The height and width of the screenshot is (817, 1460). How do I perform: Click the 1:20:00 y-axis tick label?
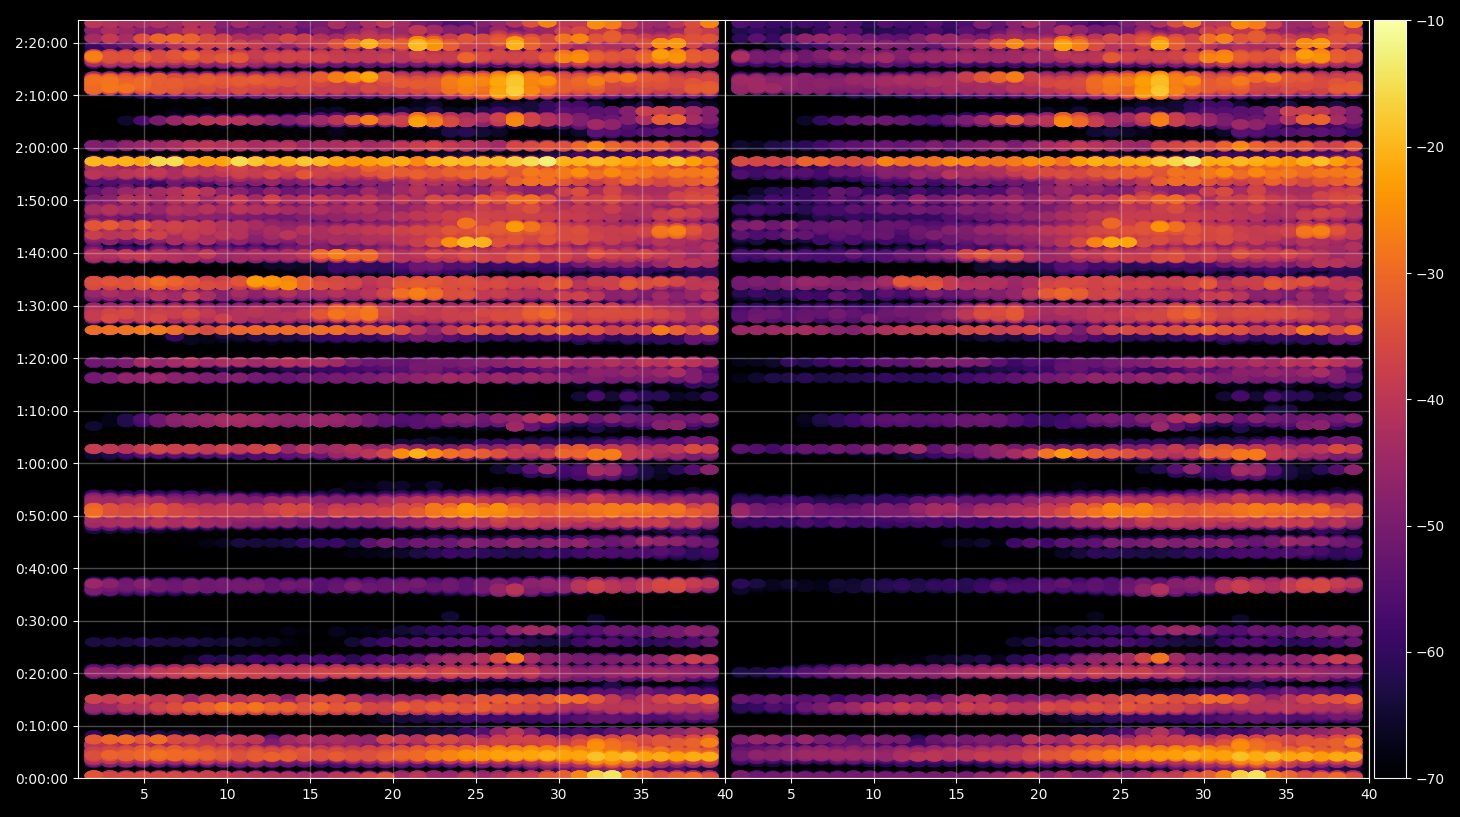42,359
